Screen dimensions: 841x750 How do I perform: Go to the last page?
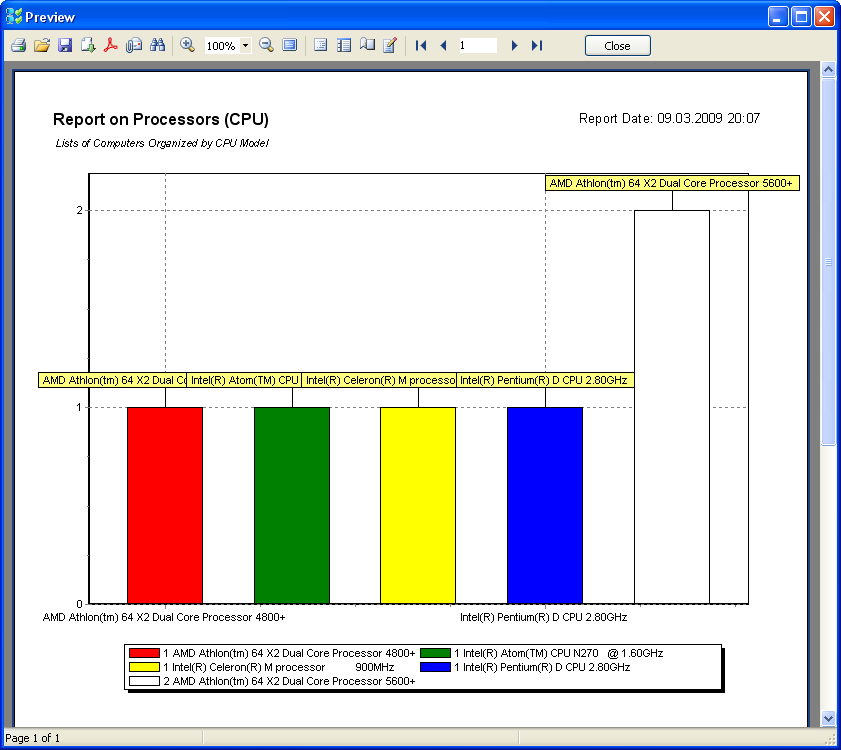point(537,46)
